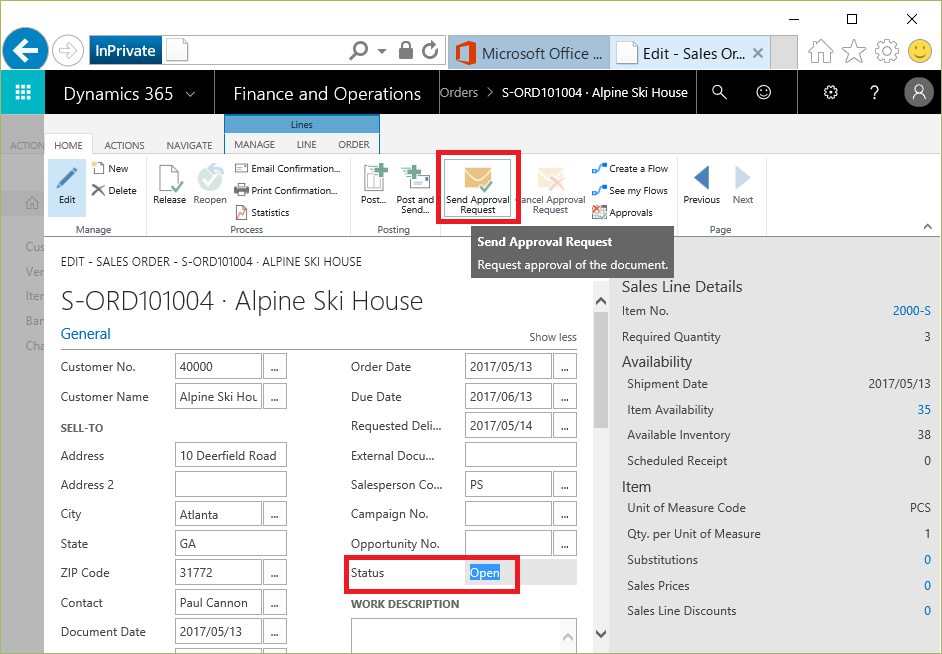
Task: Open the settings gear in Dynamics header
Action: click(830, 92)
